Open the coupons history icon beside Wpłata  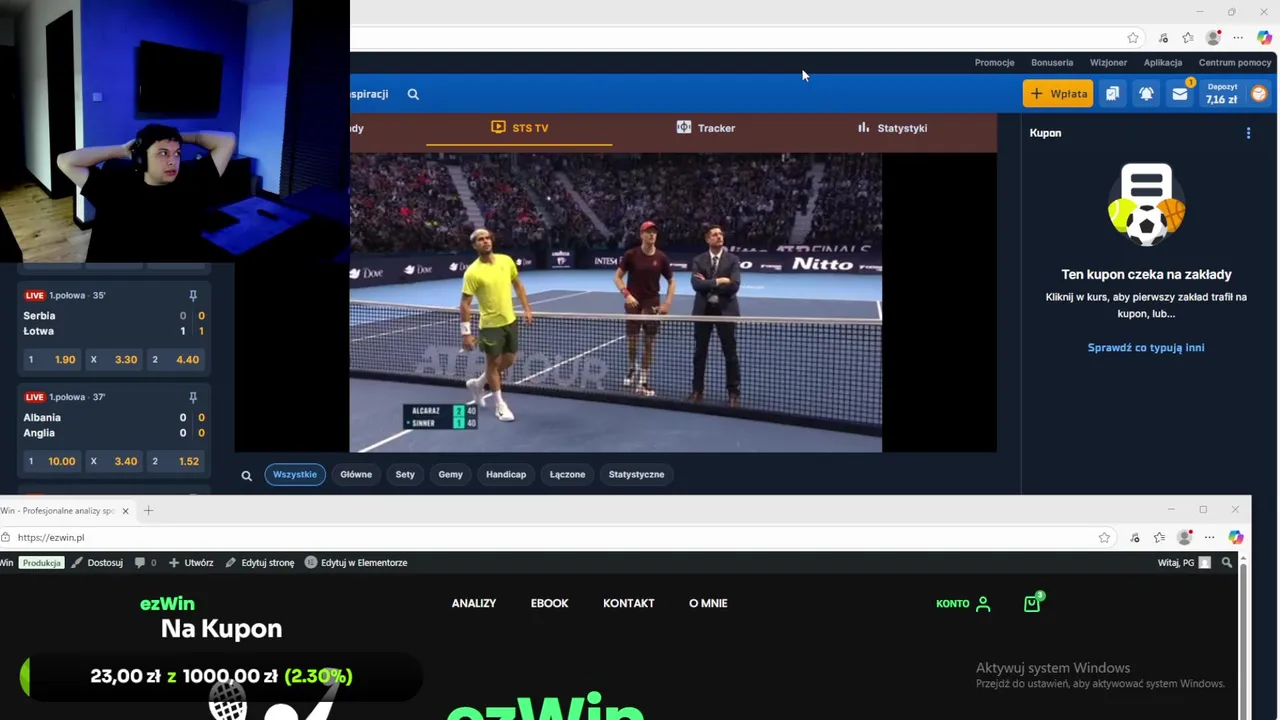click(x=1112, y=94)
